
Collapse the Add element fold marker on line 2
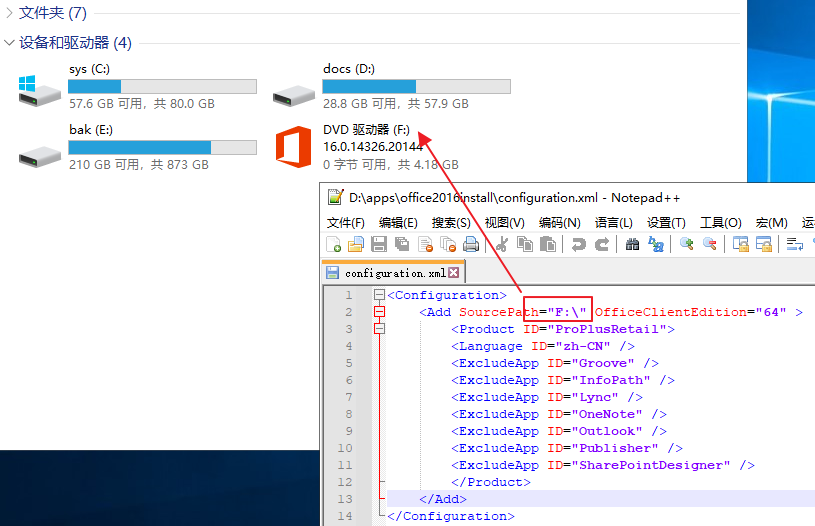point(379,312)
